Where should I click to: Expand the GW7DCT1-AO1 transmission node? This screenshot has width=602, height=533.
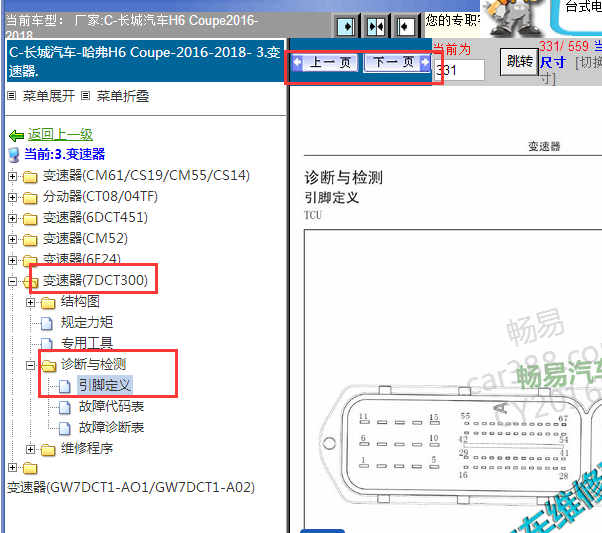point(12,467)
